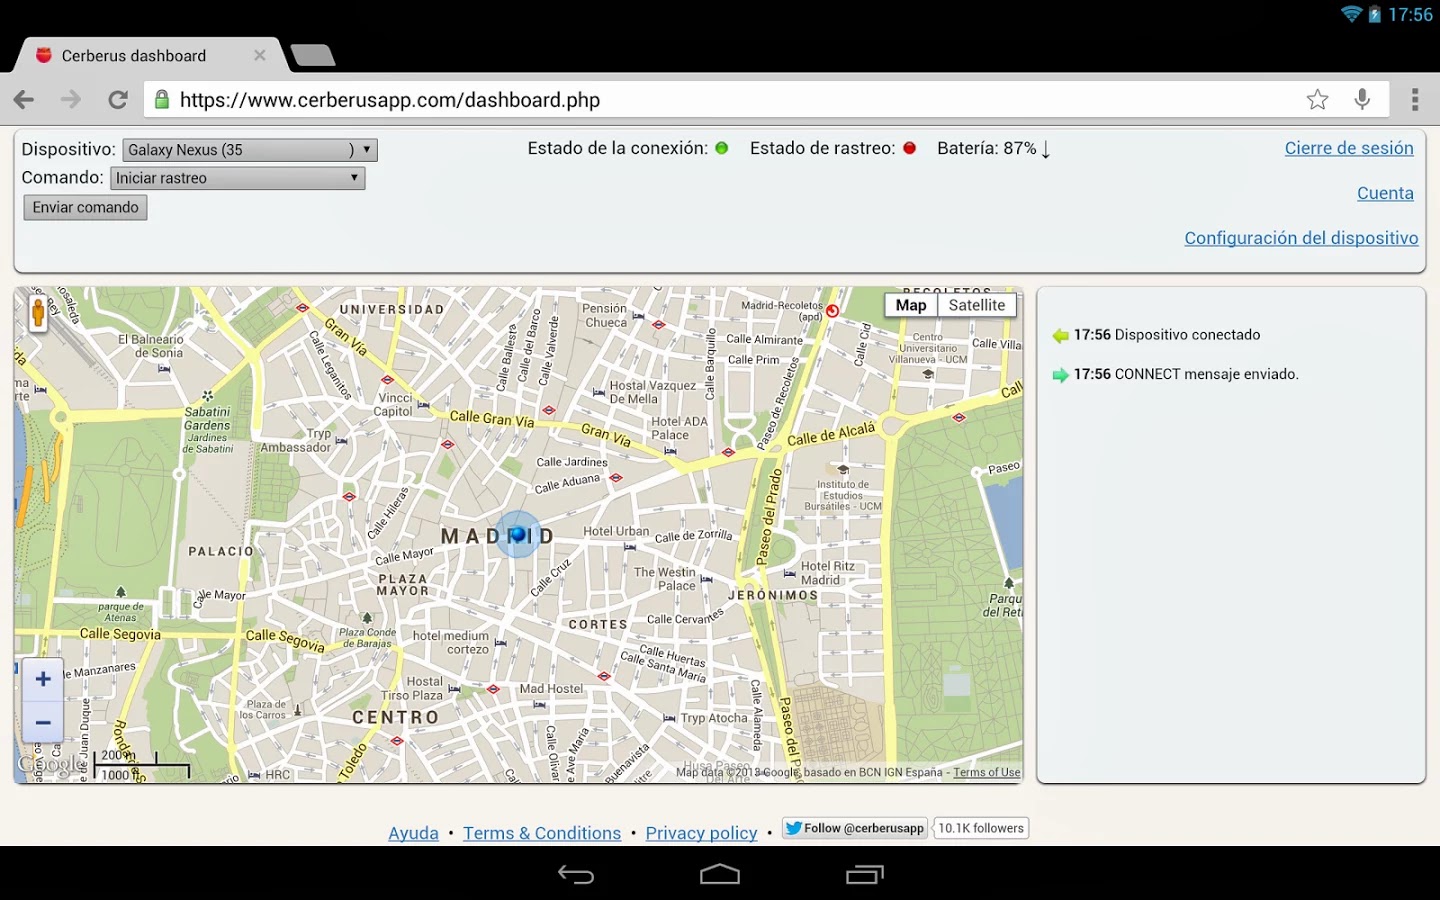Open the Comando dropdown showing Iniciar rastreo
1440x900 pixels.
pos(237,177)
